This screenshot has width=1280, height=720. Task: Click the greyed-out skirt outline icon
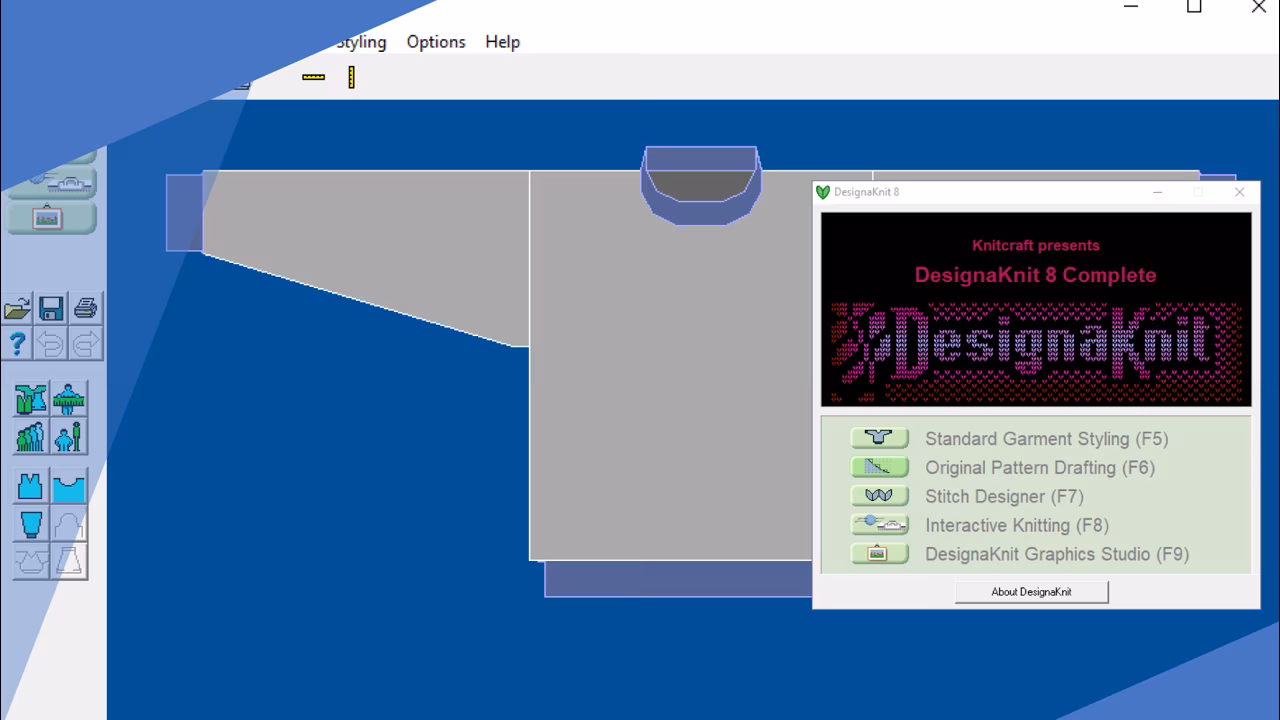69,561
